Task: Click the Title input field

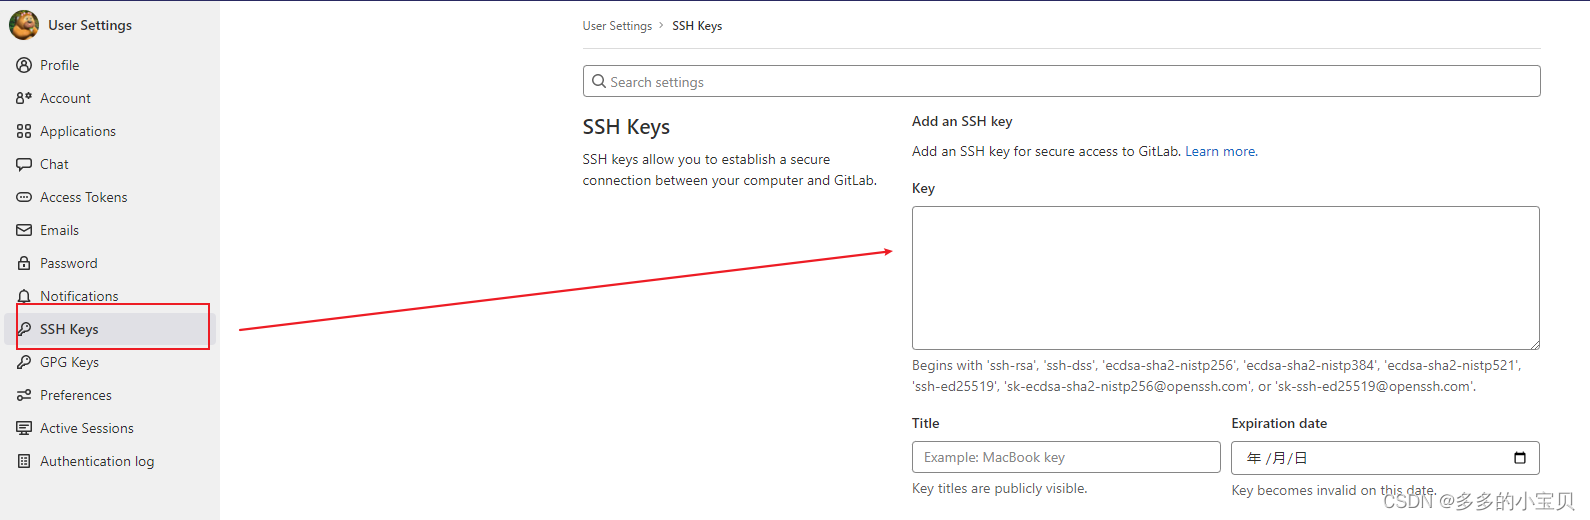Action: [1065, 457]
